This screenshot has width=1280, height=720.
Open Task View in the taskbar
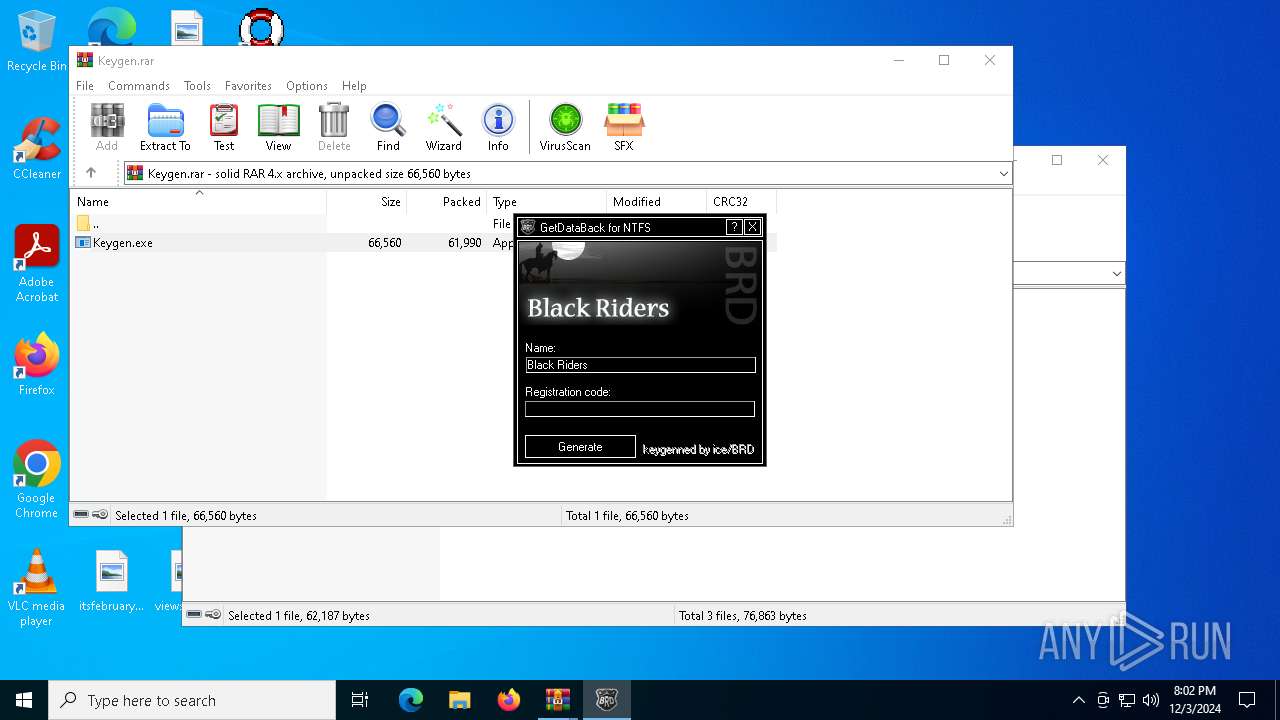pyautogui.click(x=360, y=700)
